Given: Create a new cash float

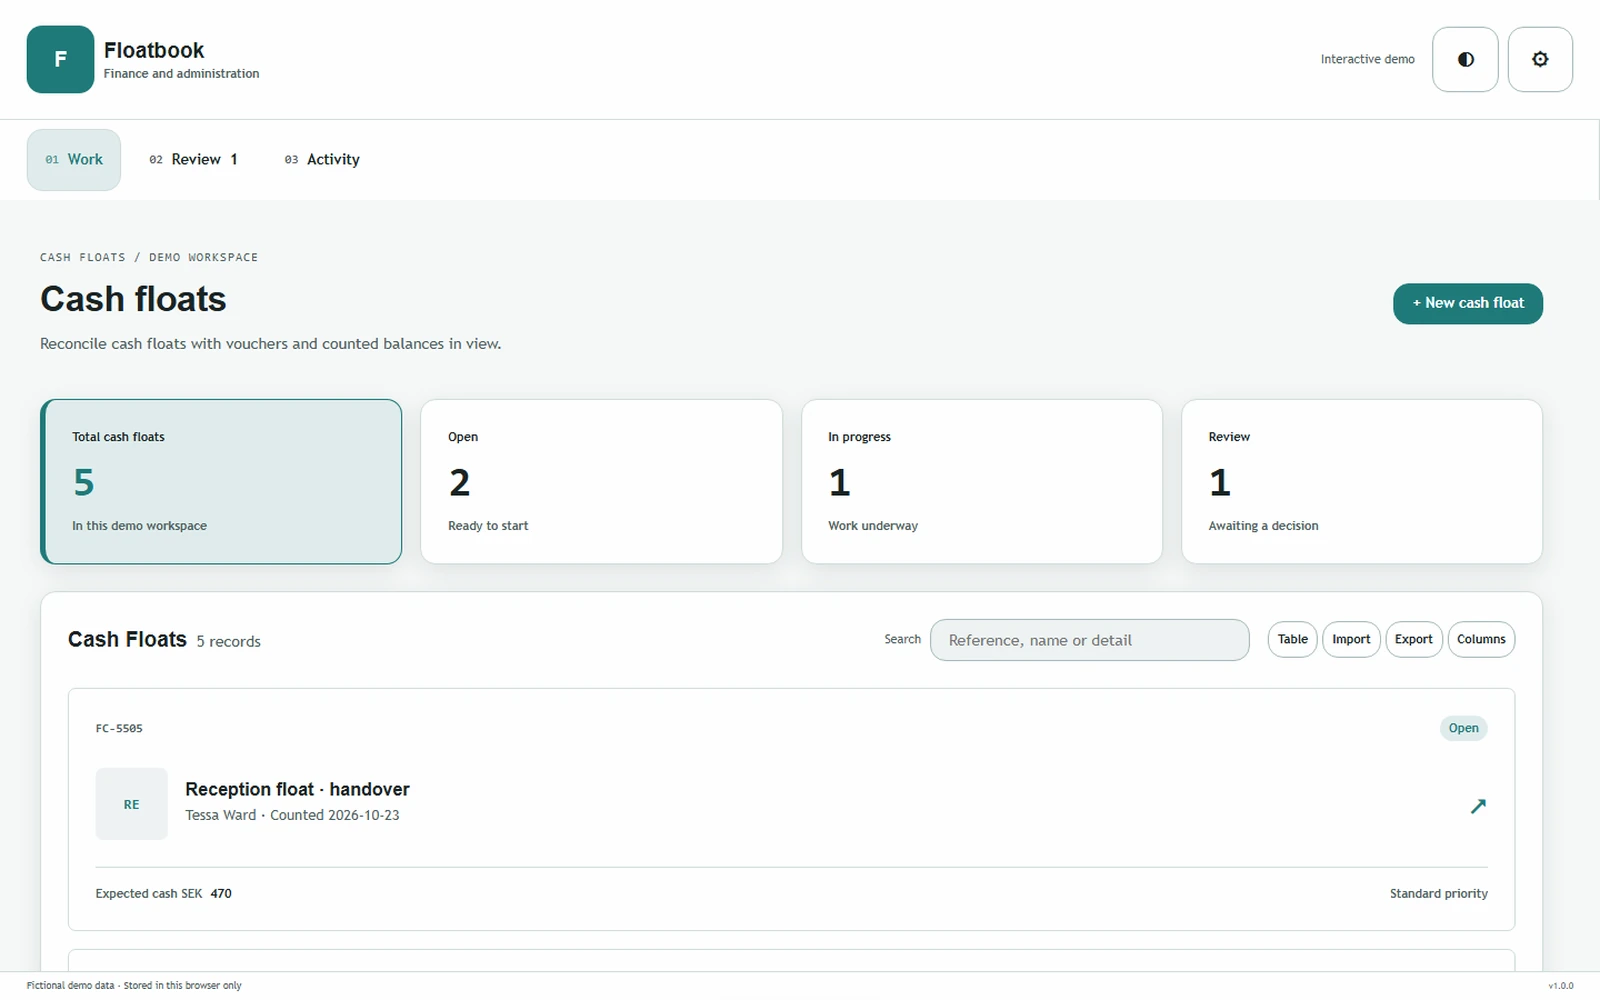Looking at the screenshot, I should (1468, 303).
